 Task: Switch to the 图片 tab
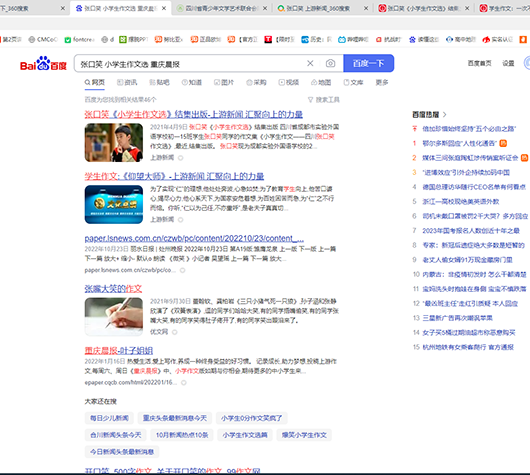pos(224,82)
